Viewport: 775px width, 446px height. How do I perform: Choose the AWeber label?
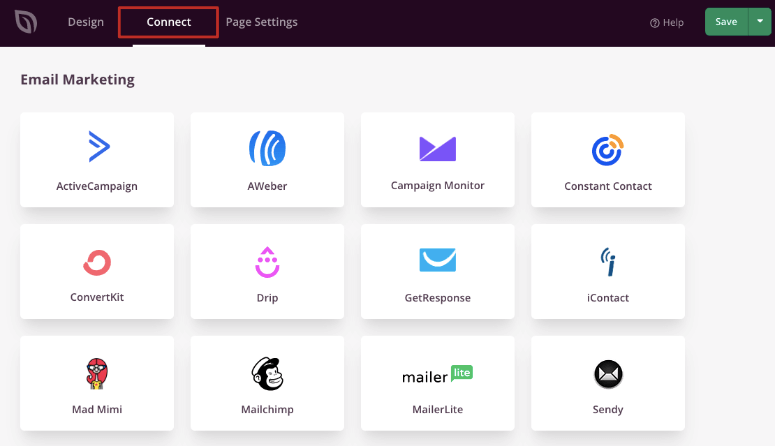267,186
